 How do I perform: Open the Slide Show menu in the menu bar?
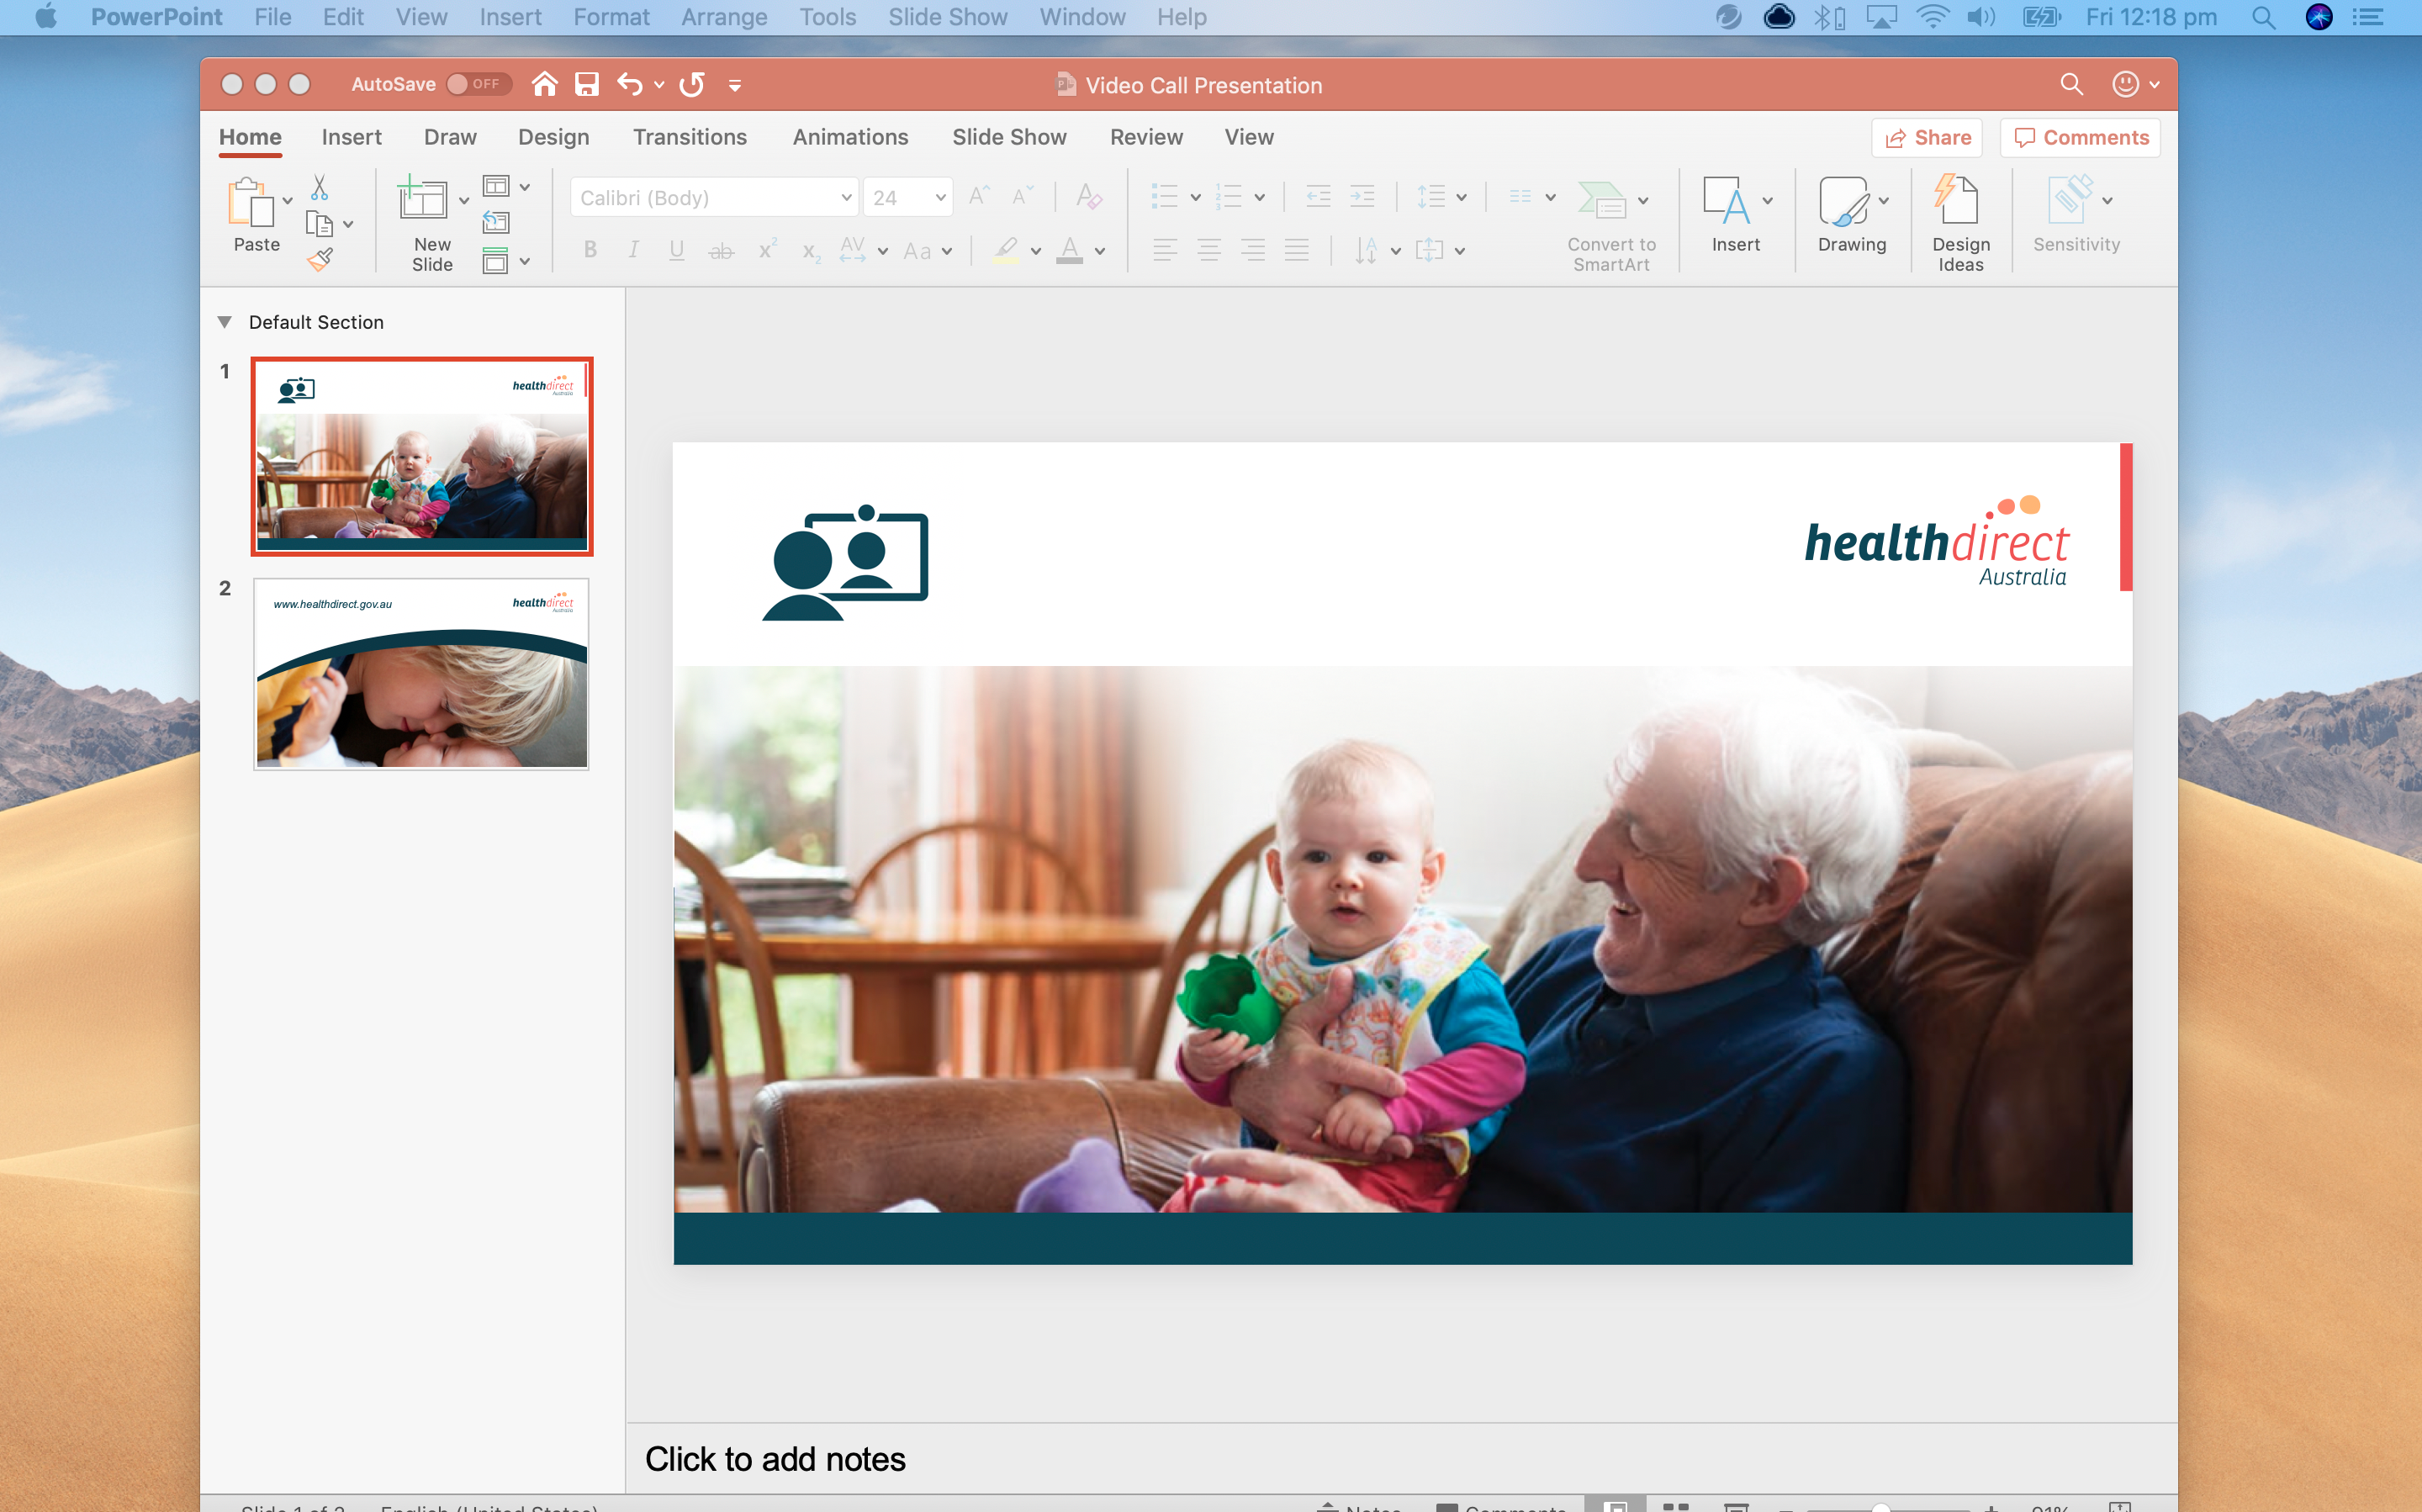pyautogui.click(x=946, y=17)
